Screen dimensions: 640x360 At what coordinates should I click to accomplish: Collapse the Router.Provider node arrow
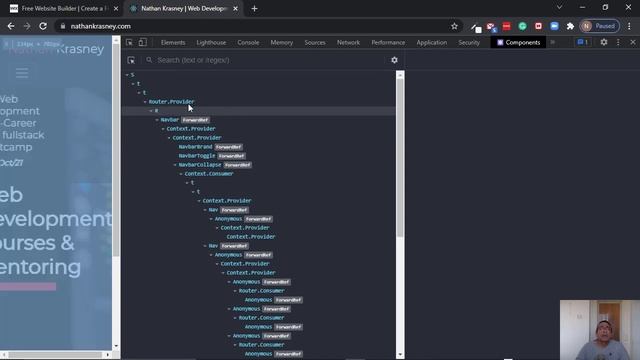(145, 102)
